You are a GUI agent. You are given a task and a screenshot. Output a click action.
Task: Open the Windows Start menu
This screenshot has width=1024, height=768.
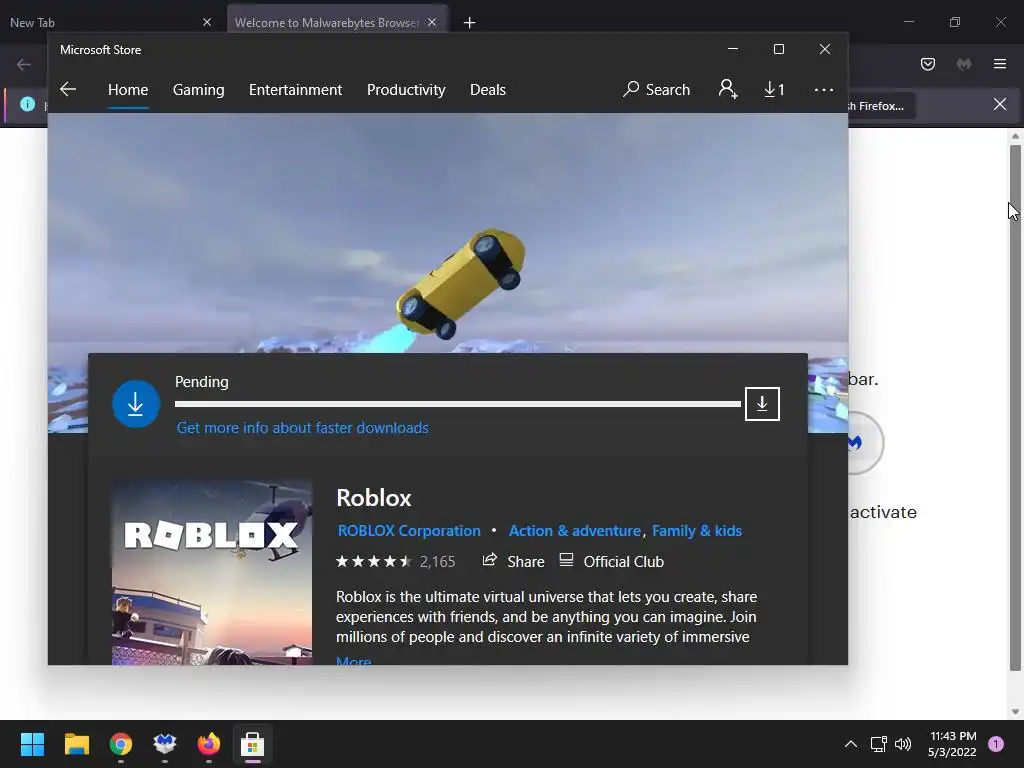[x=32, y=744]
